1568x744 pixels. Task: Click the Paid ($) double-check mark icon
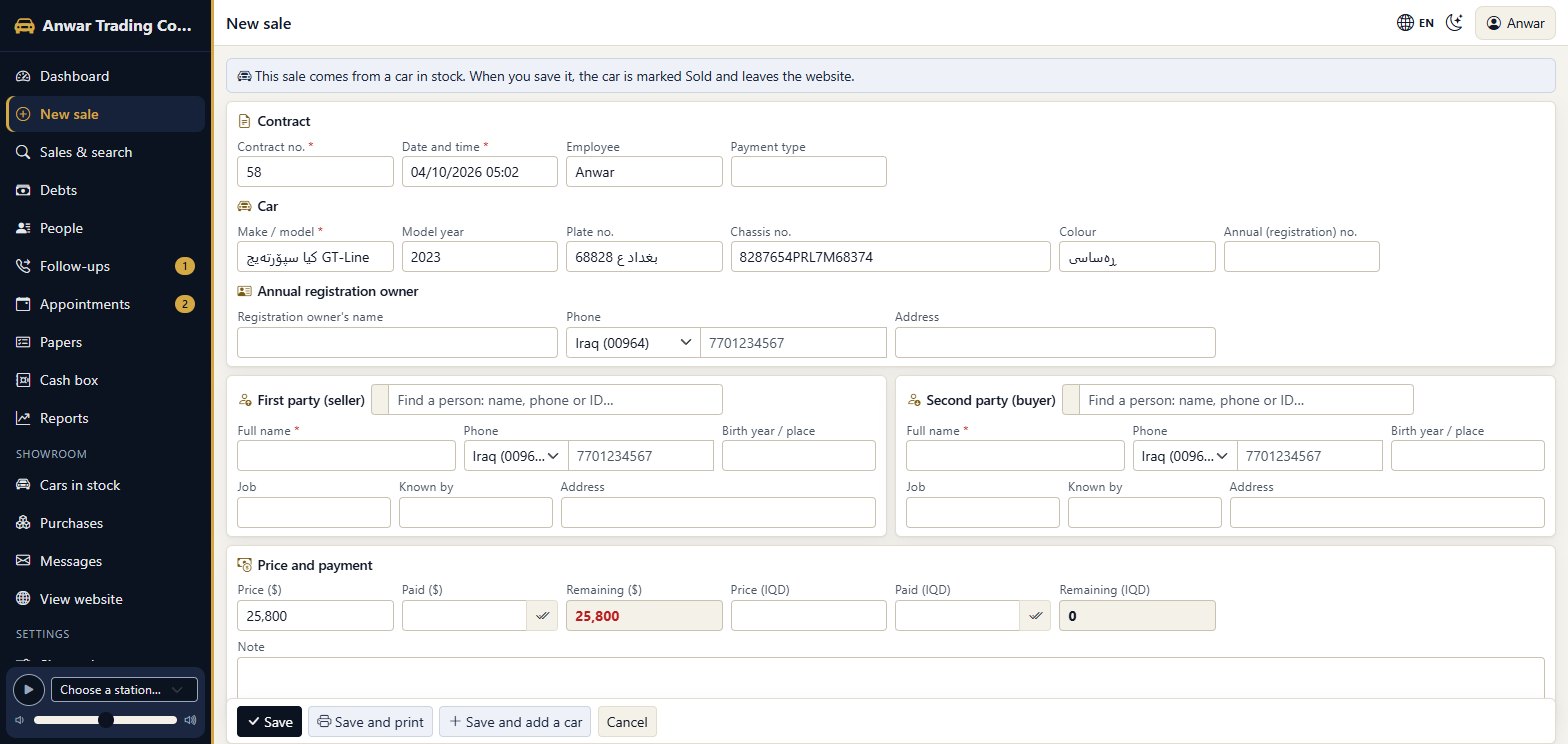point(542,616)
